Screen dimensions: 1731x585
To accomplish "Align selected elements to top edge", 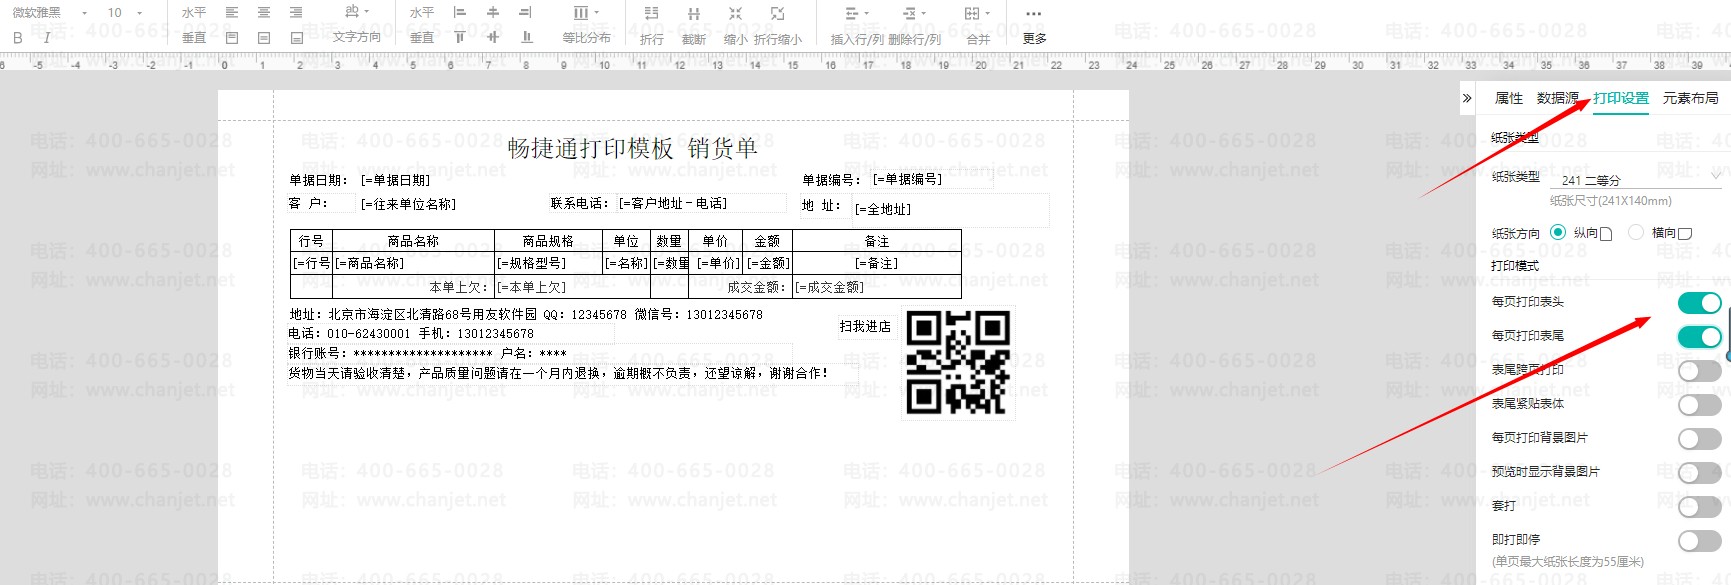I will point(460,37).
